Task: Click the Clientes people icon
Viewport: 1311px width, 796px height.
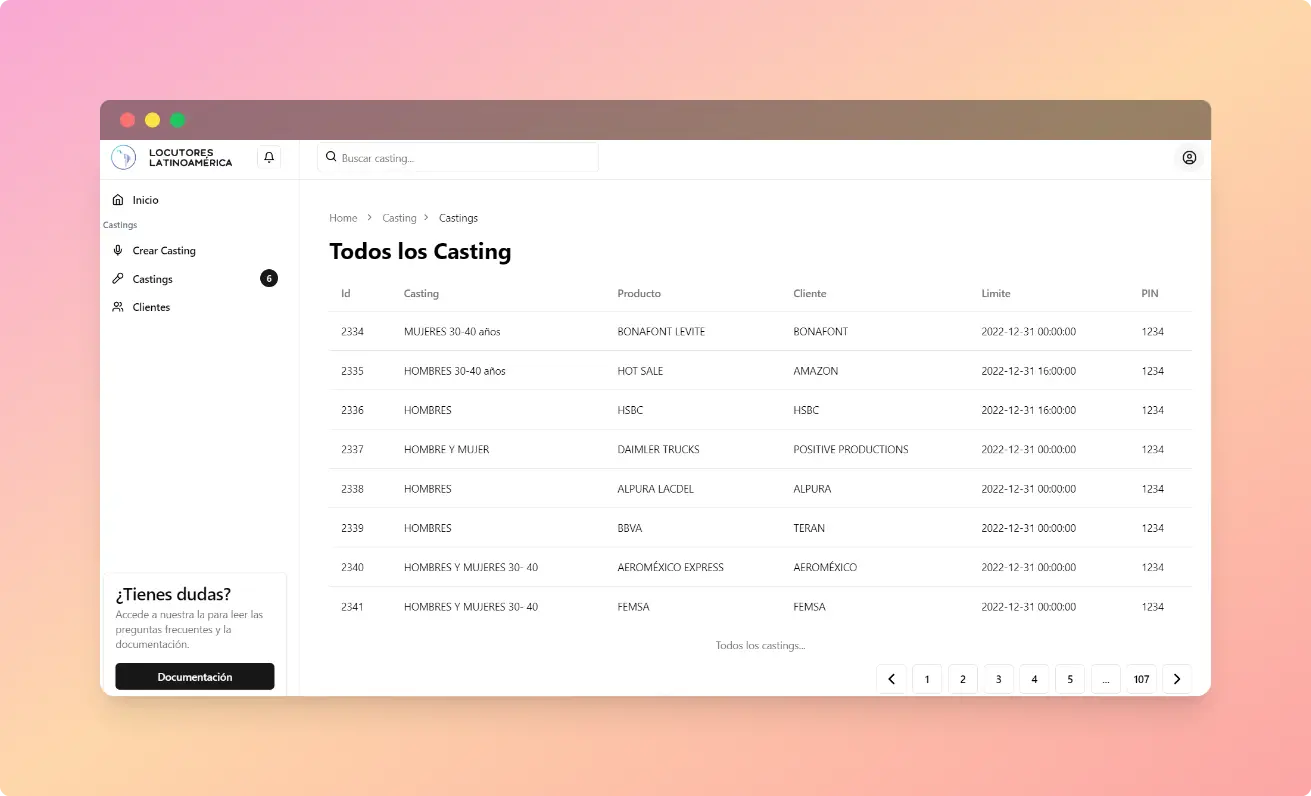Action: (x=118, y=307)
